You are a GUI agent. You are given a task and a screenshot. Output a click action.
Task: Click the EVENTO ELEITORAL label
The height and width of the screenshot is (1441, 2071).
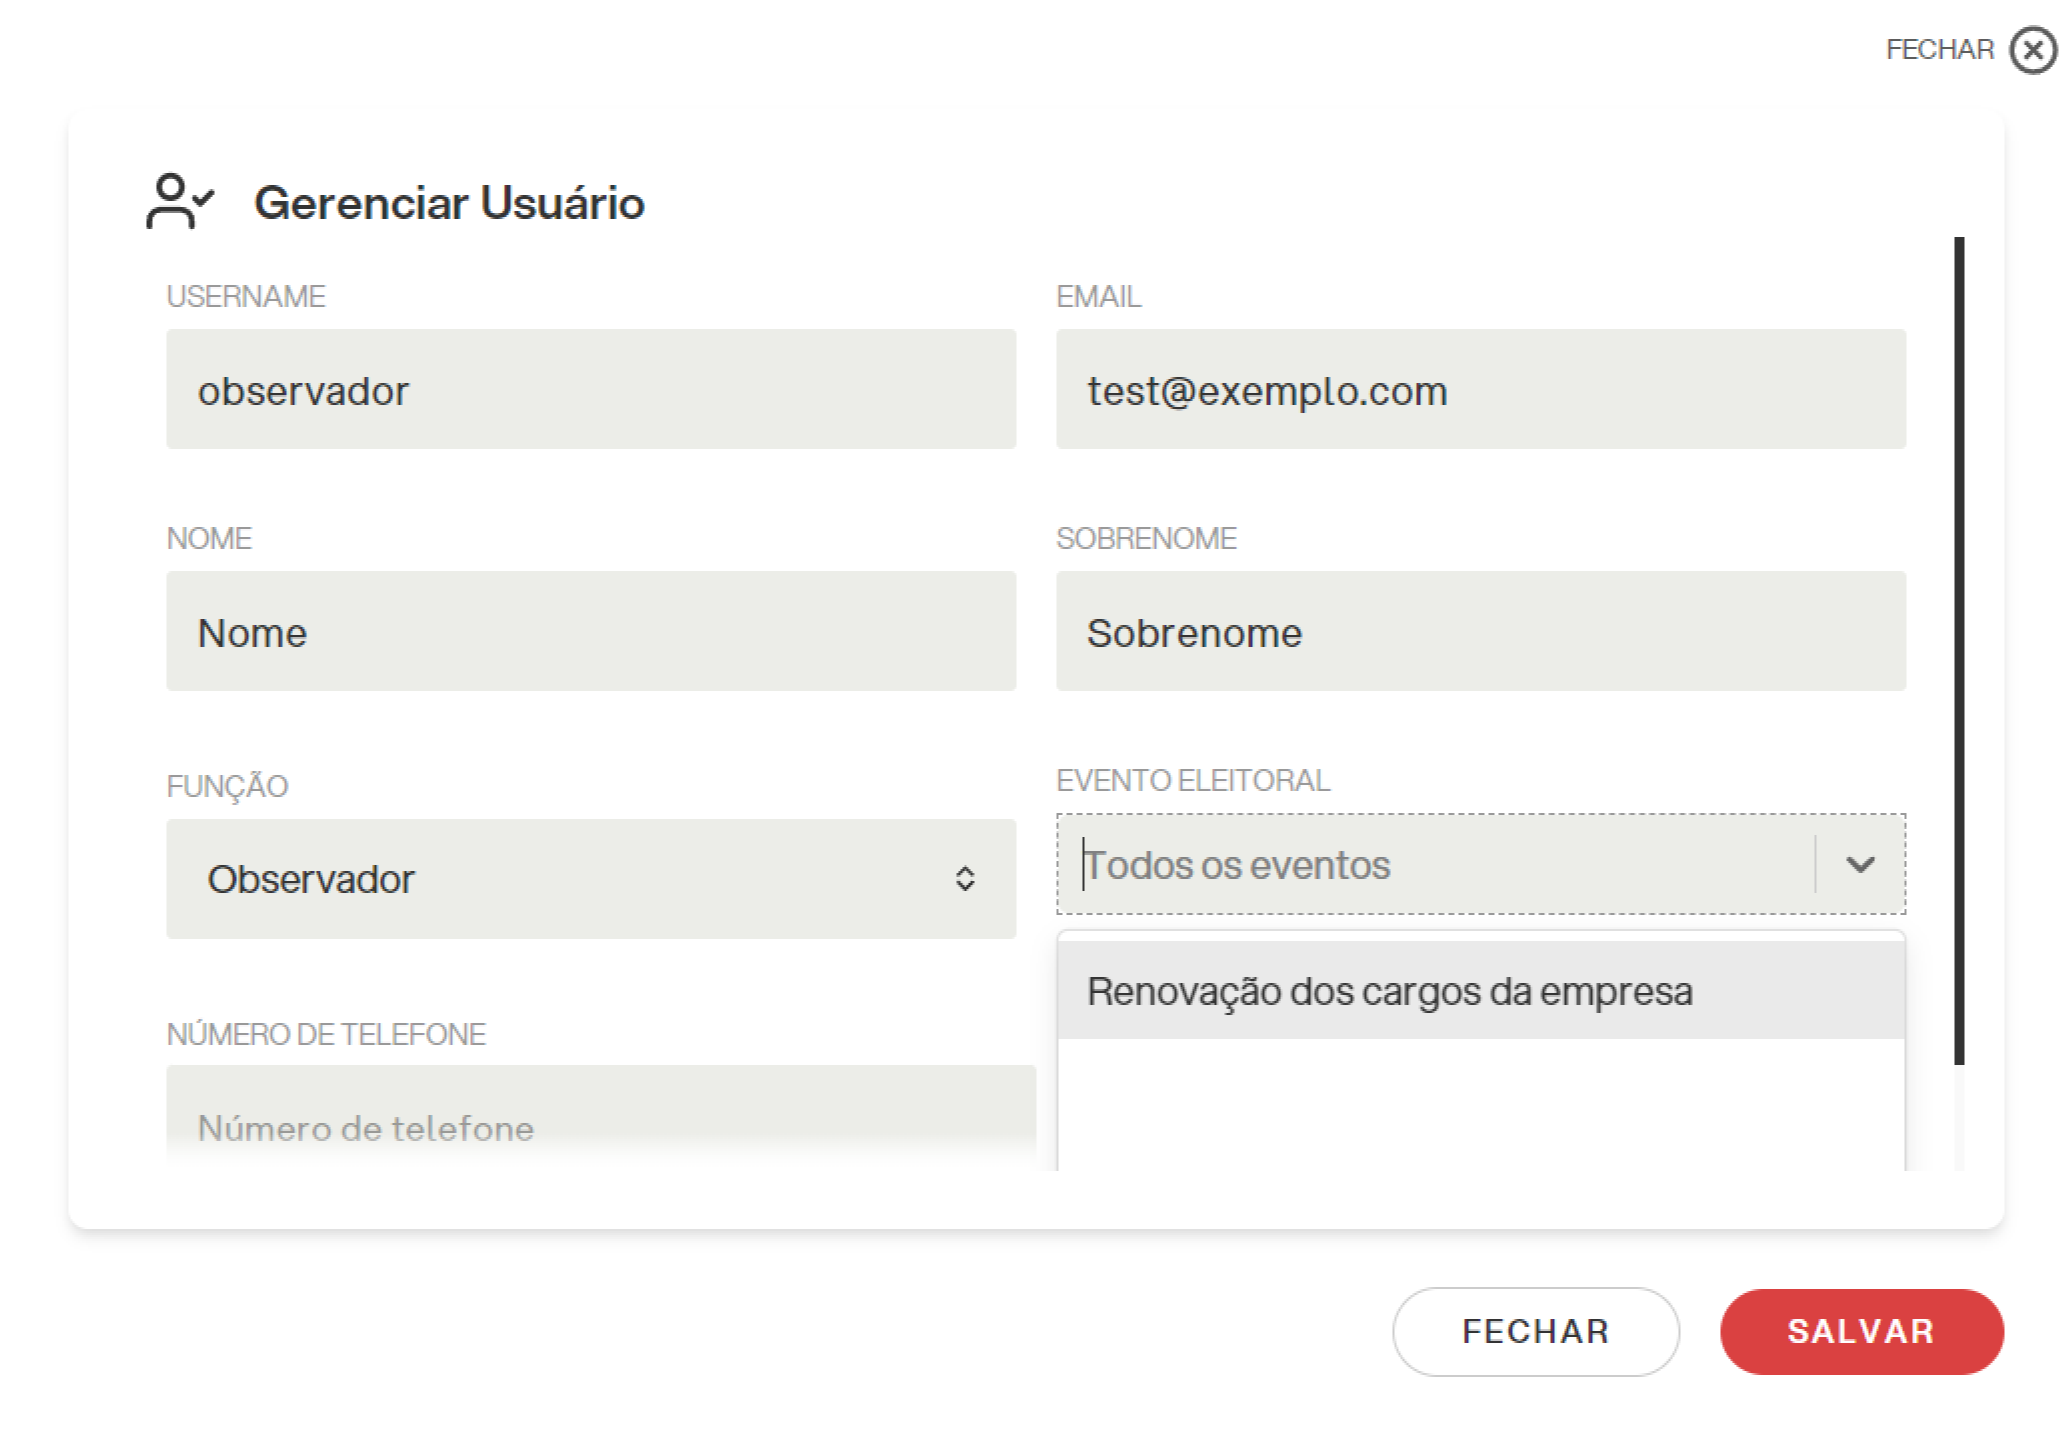click(x=1193, y=780)
